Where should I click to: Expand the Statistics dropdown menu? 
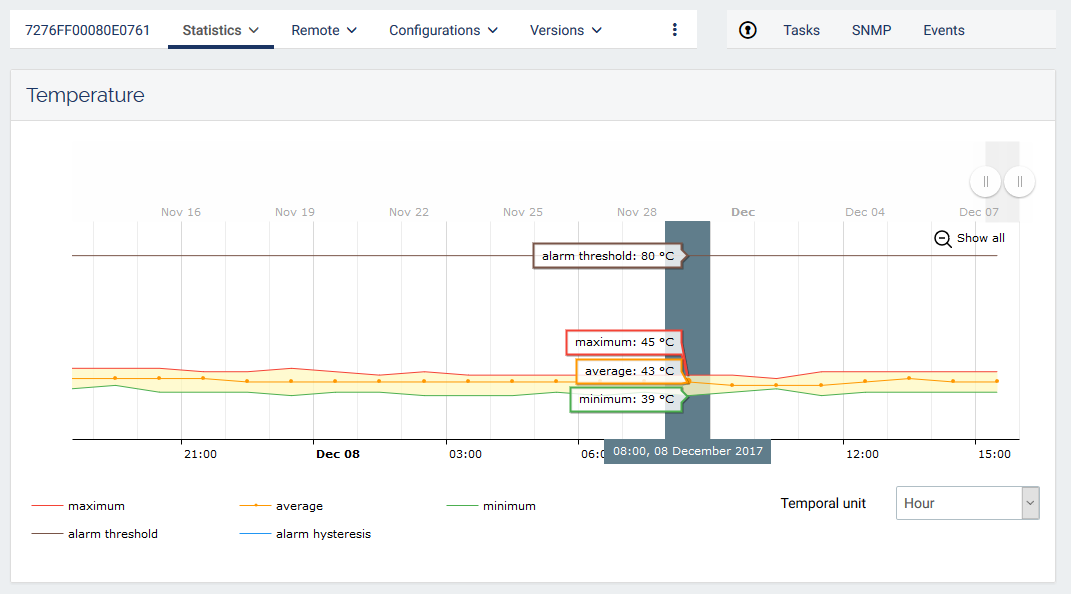[221, 30]
